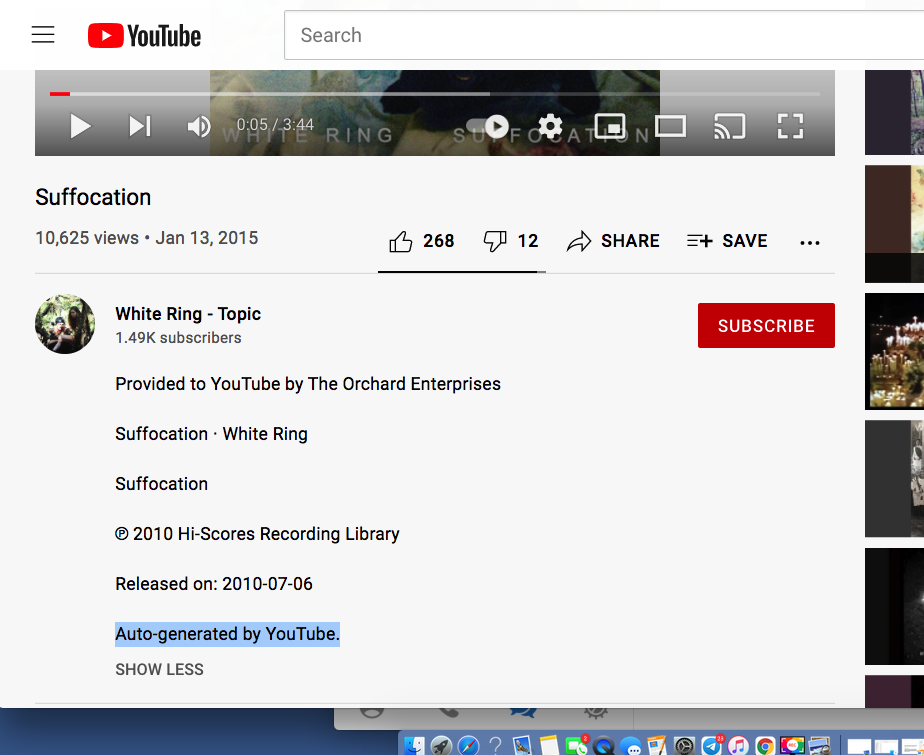This screenshot has width=924, height=755.
Task: Dislike the video with the thumbs down
Action: [x=510, y=241]
